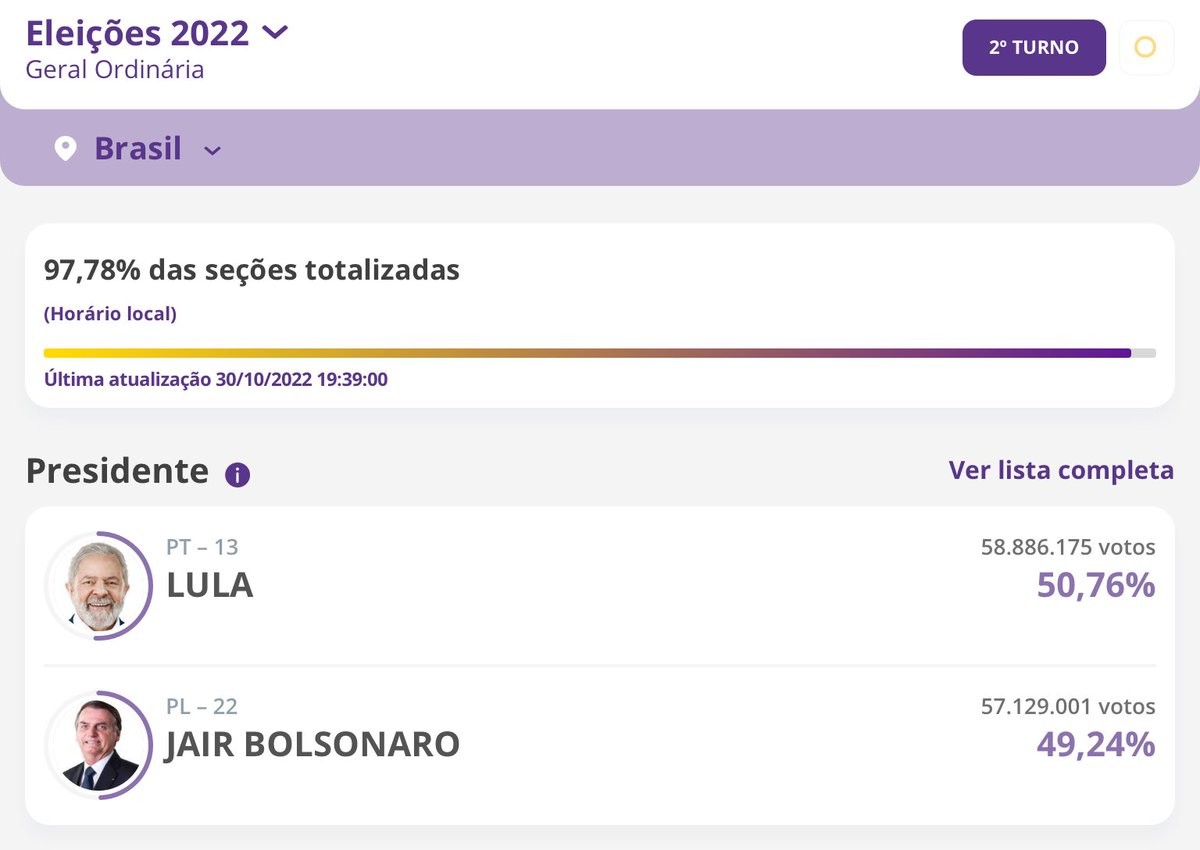This screenshot has height=850, width=1200.
Task: Open Lula's candidate photo
Action: [98, 586]
